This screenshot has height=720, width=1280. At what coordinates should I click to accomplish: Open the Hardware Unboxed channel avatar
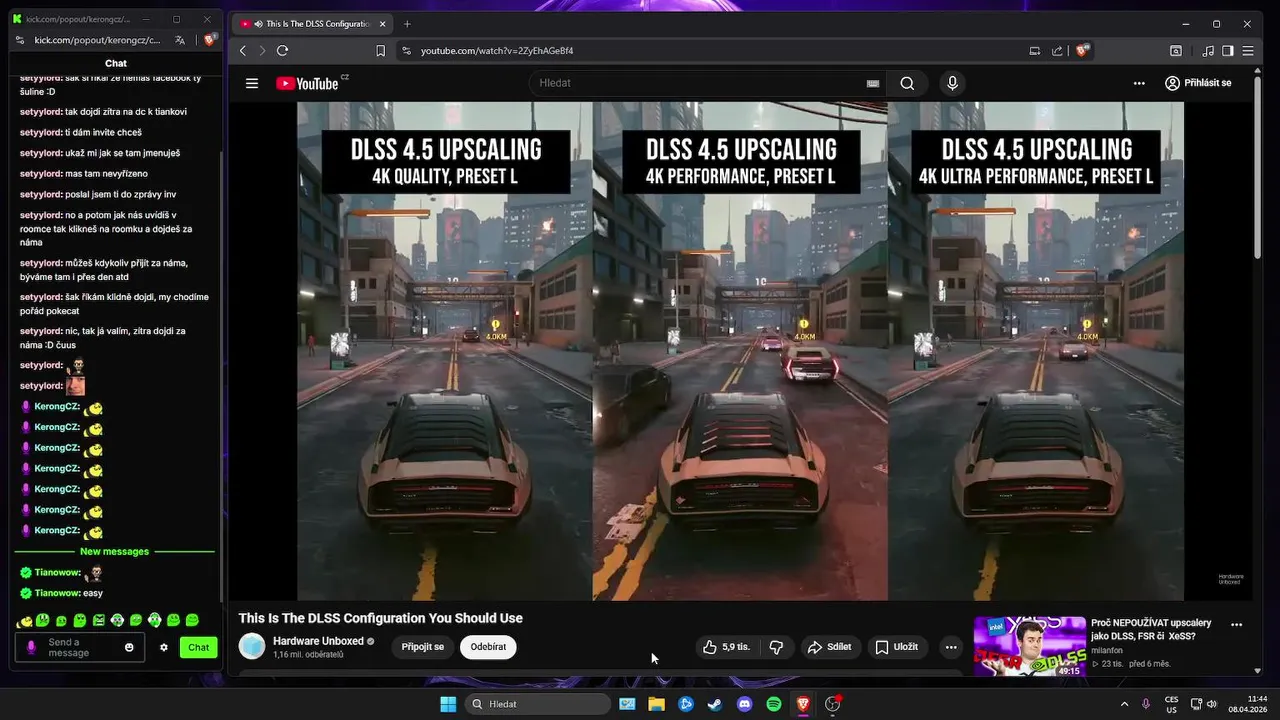[252, 646]
